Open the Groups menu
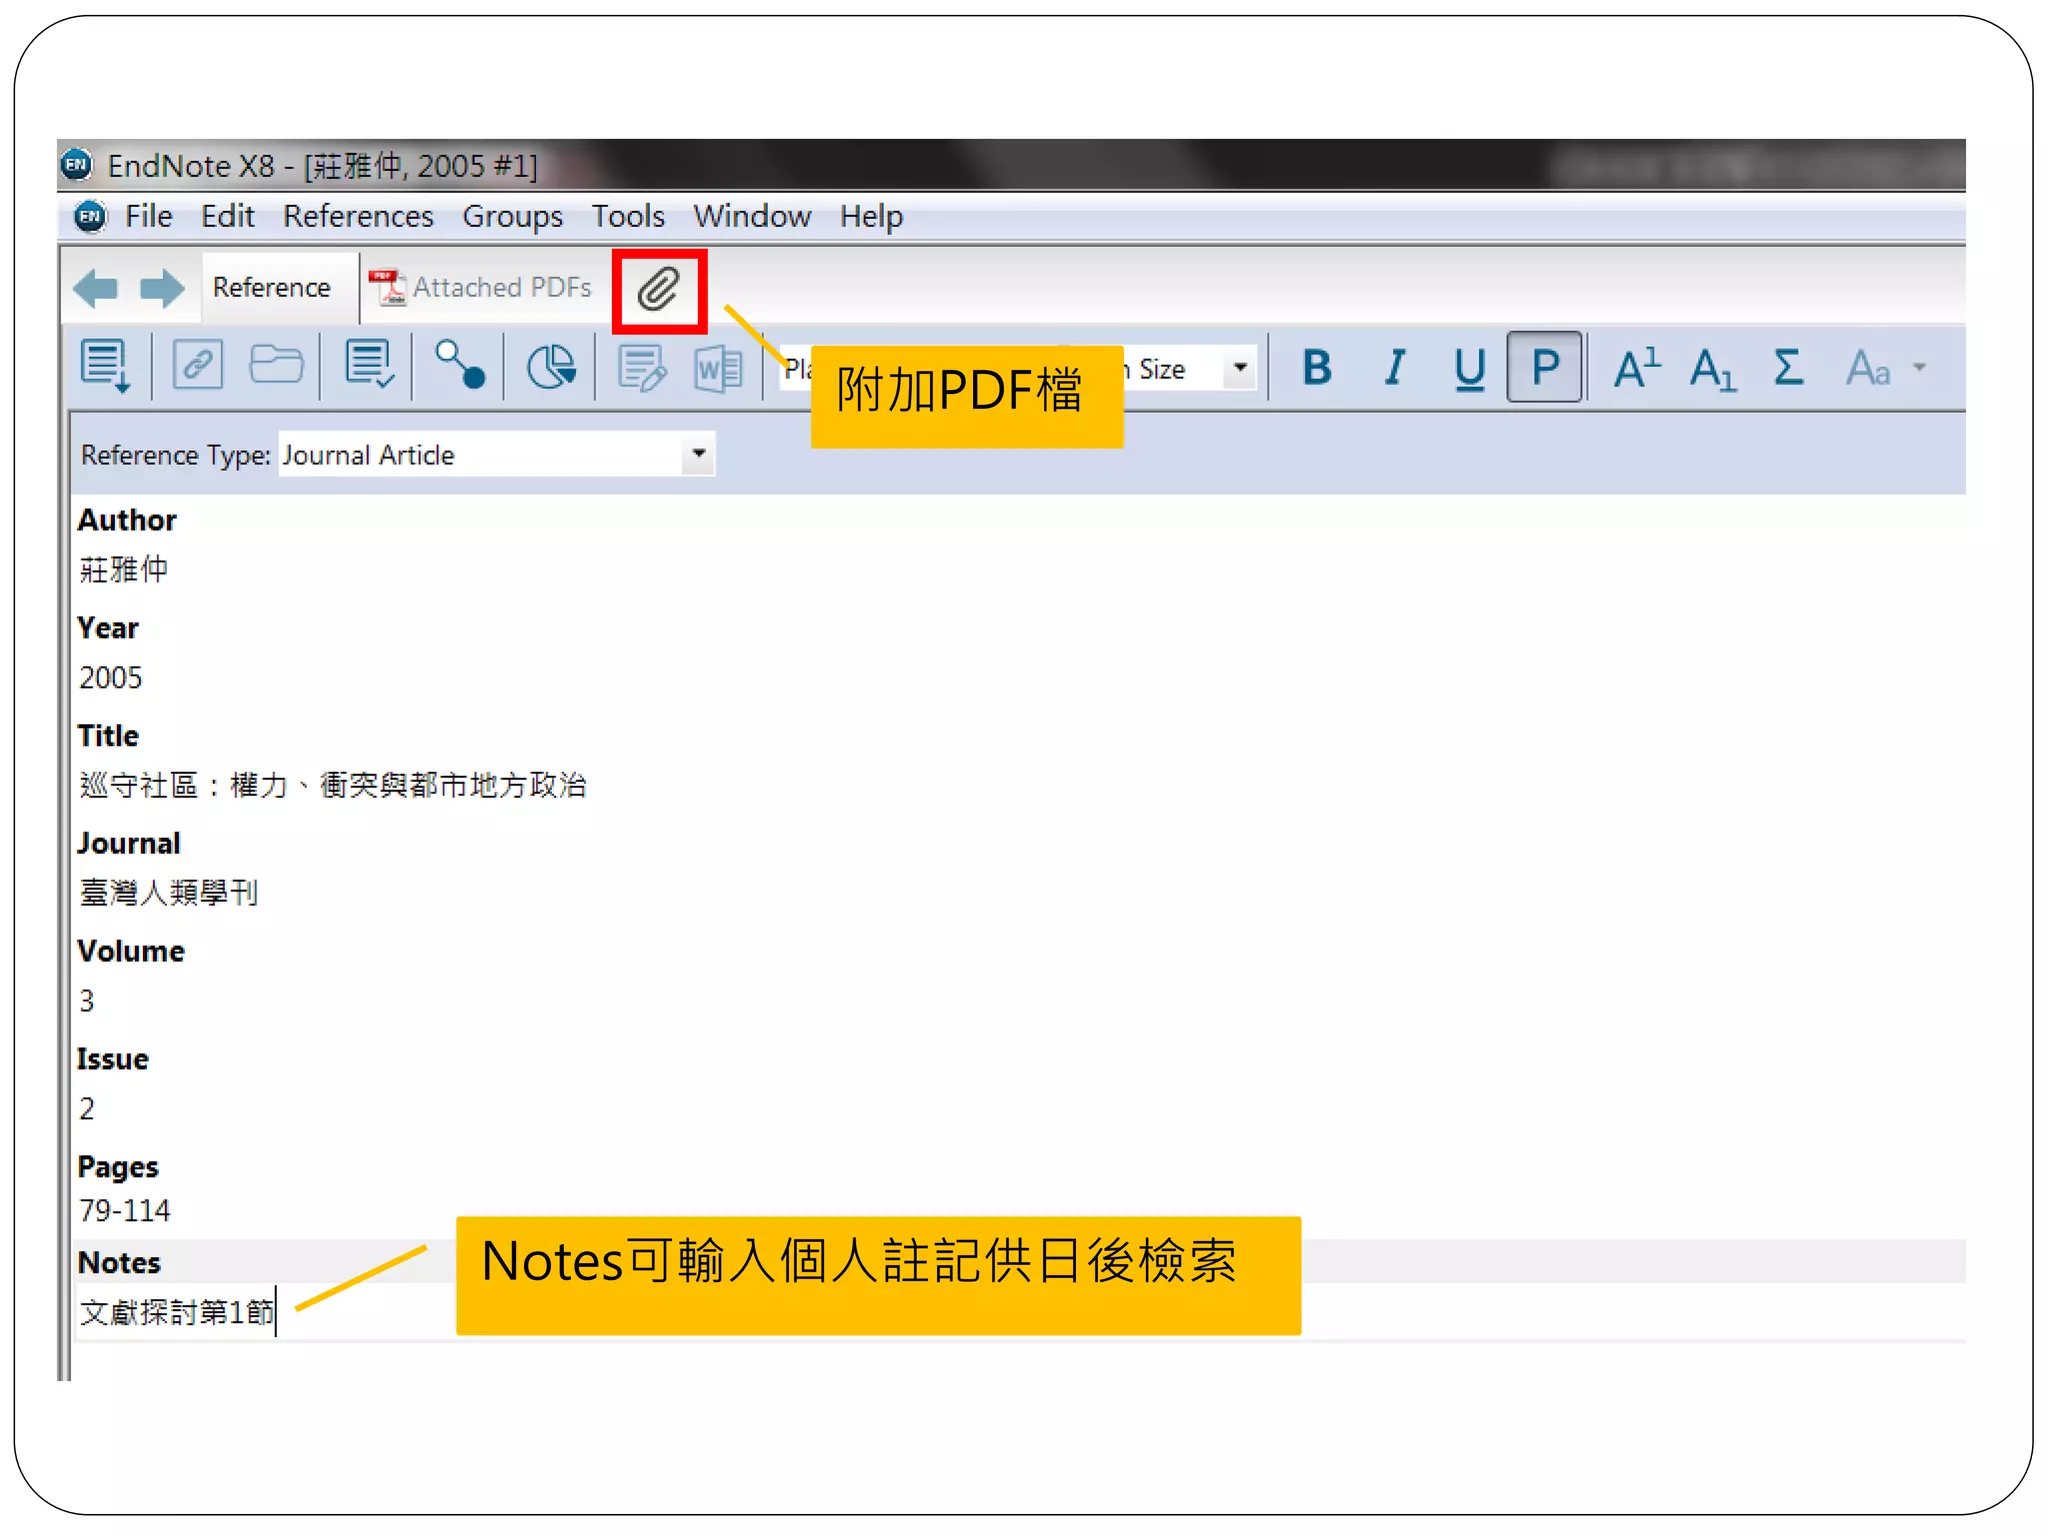This screenshot has width=2048, height=1536. click(512, 216)
